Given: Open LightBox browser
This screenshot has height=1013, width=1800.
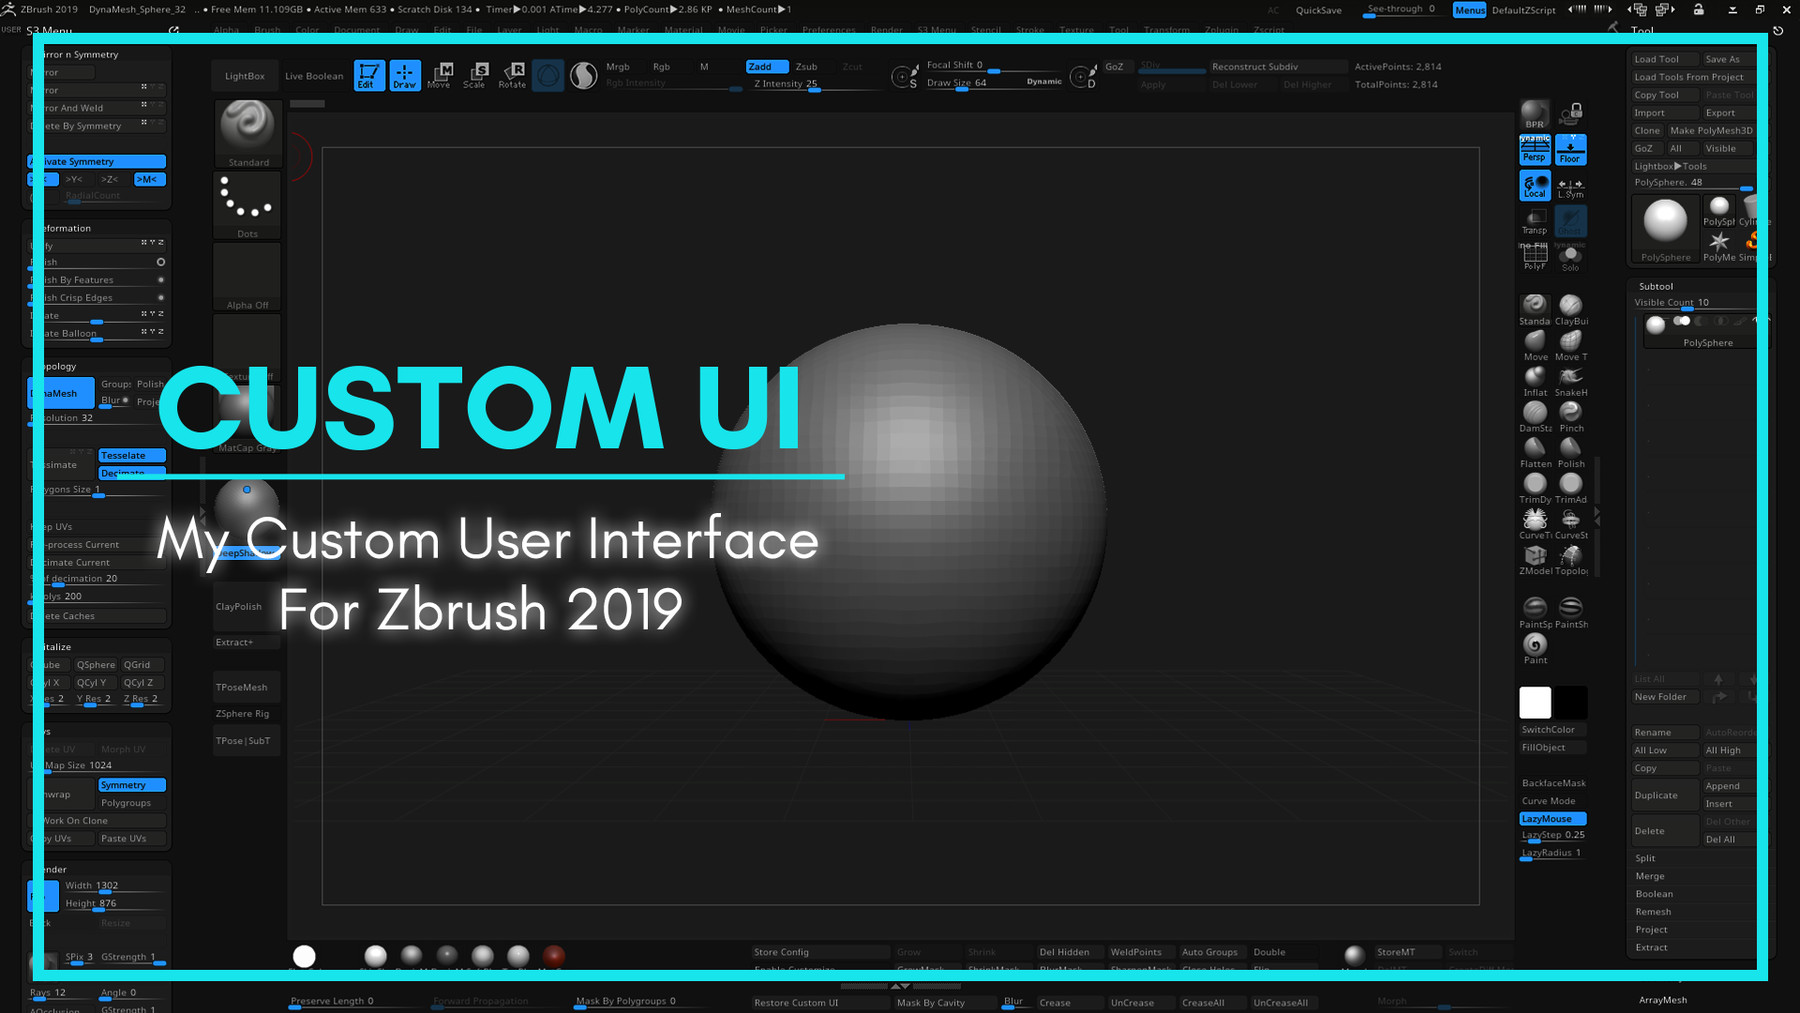Looking at the screenshot, I should tap(245, 76).
